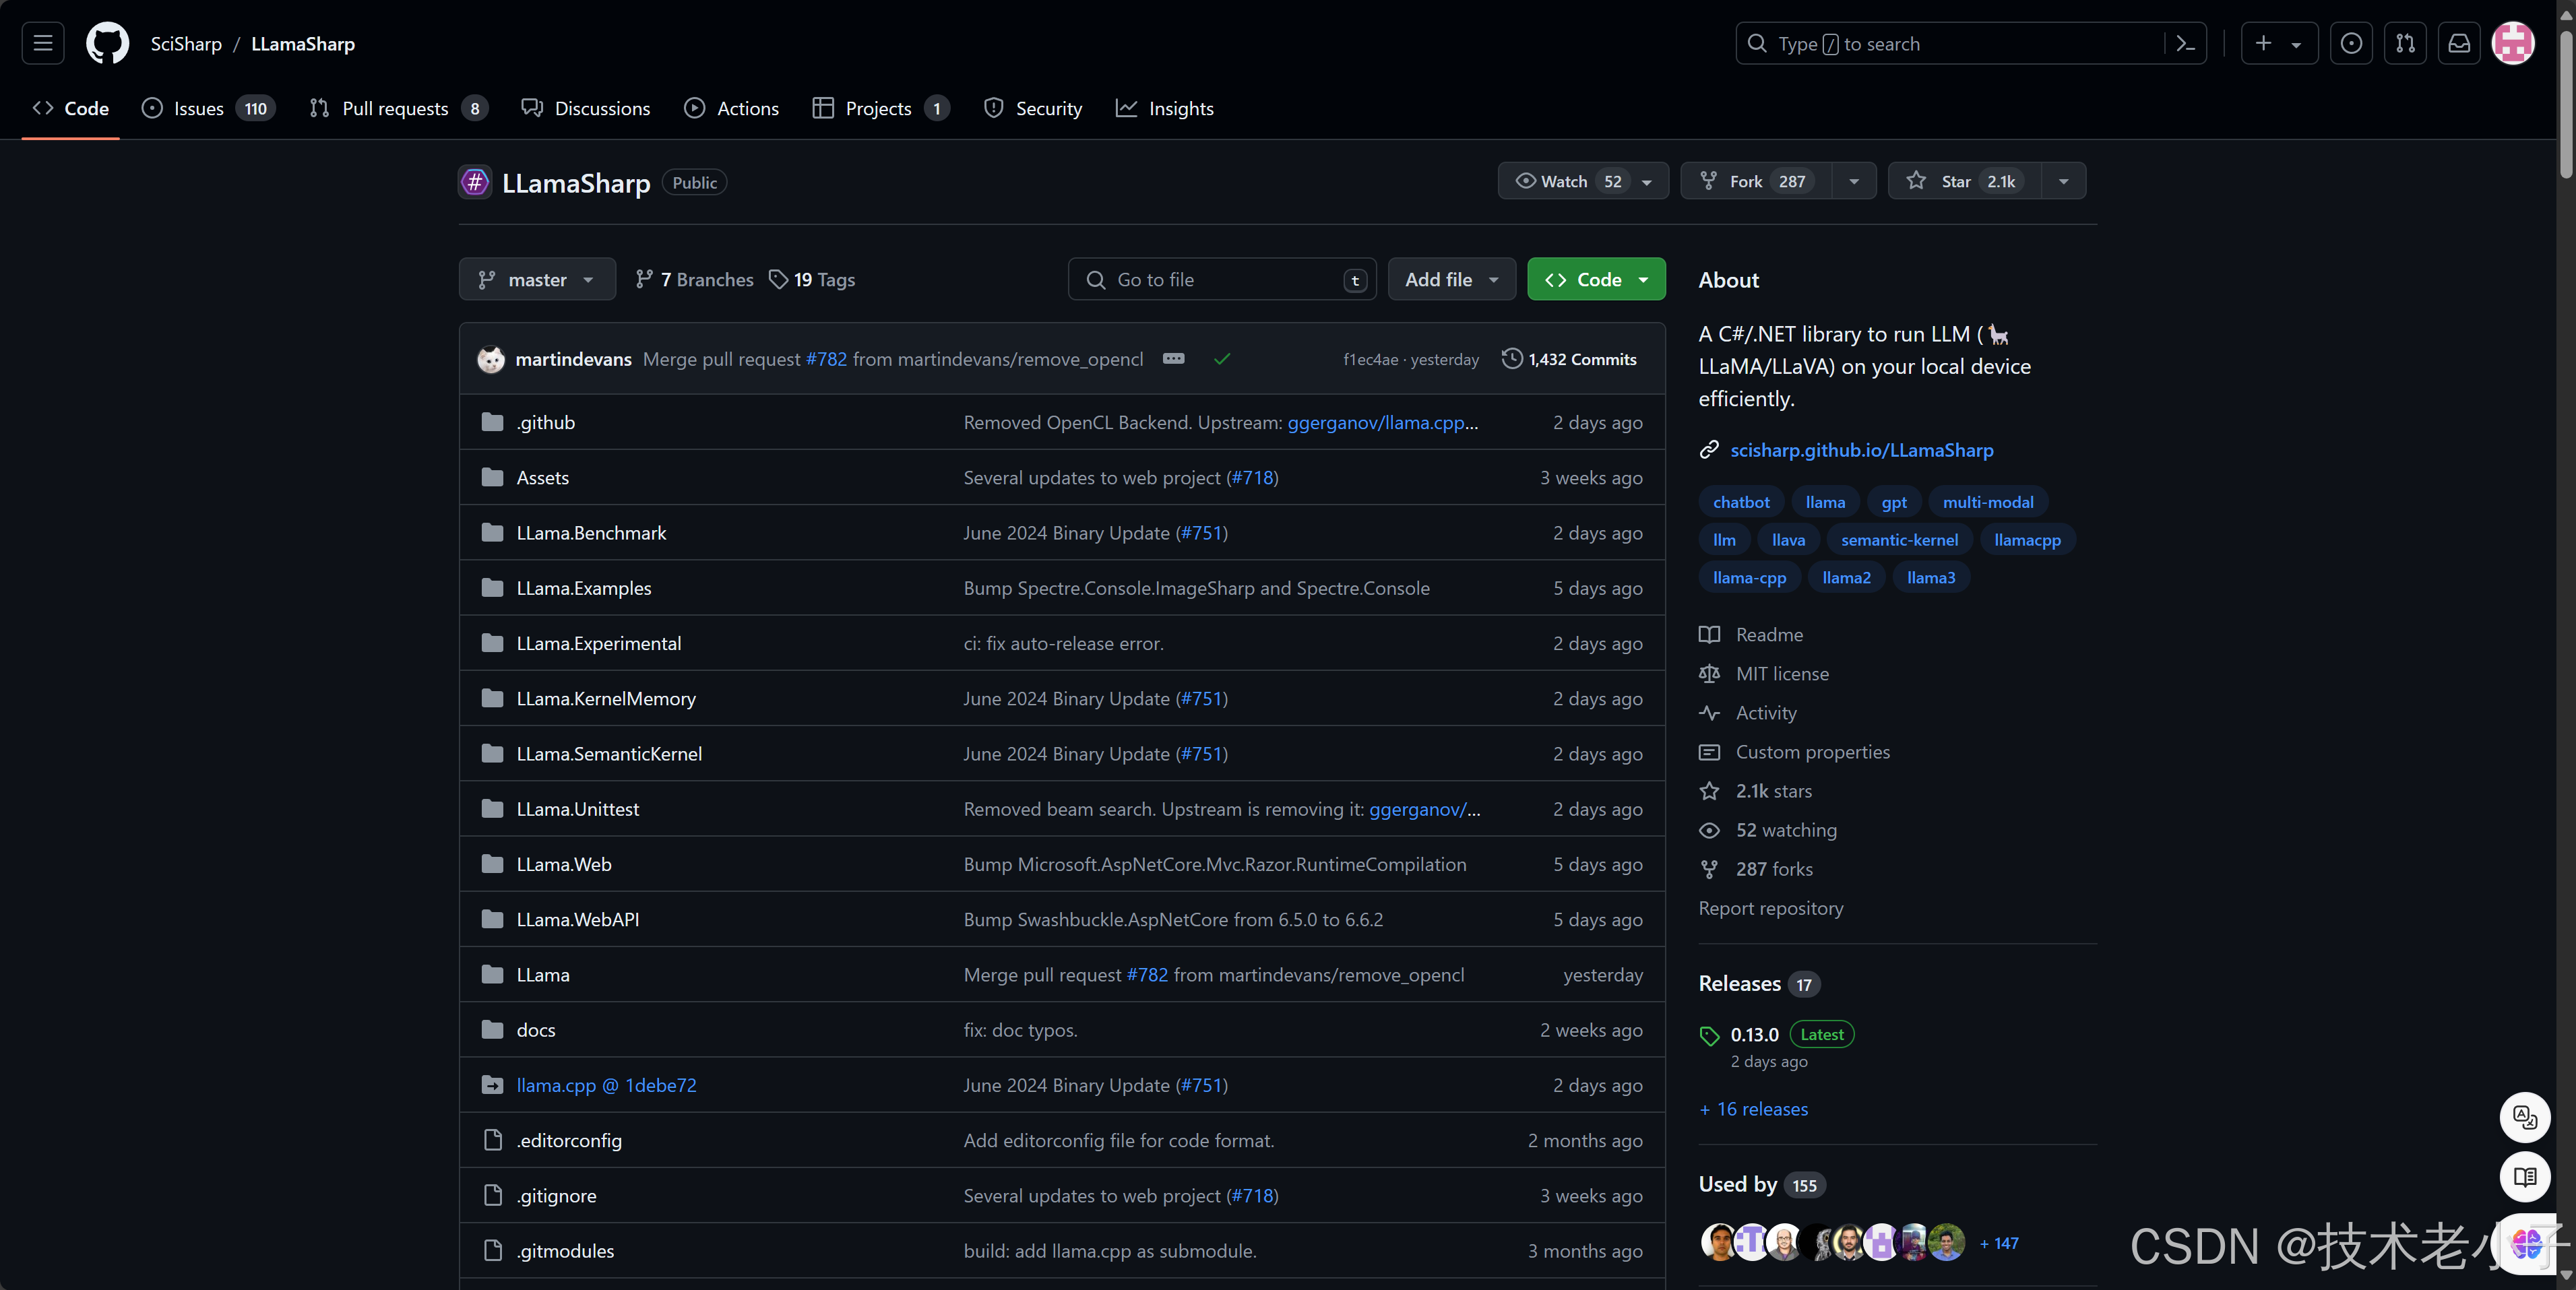Expand the star lists dropdown arrow
The width and height of the screenshot is (2576, 1290).
[2063, 181]
